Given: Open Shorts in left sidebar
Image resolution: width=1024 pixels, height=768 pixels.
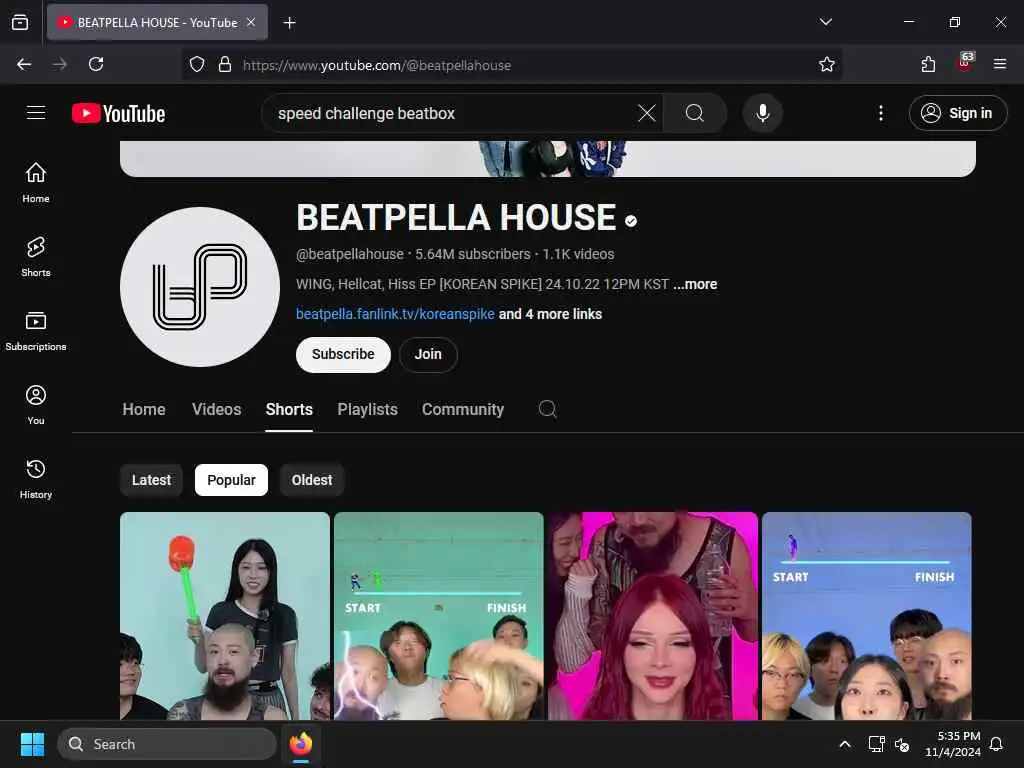Looking at the screenshot, I should [x=36, y=257].
